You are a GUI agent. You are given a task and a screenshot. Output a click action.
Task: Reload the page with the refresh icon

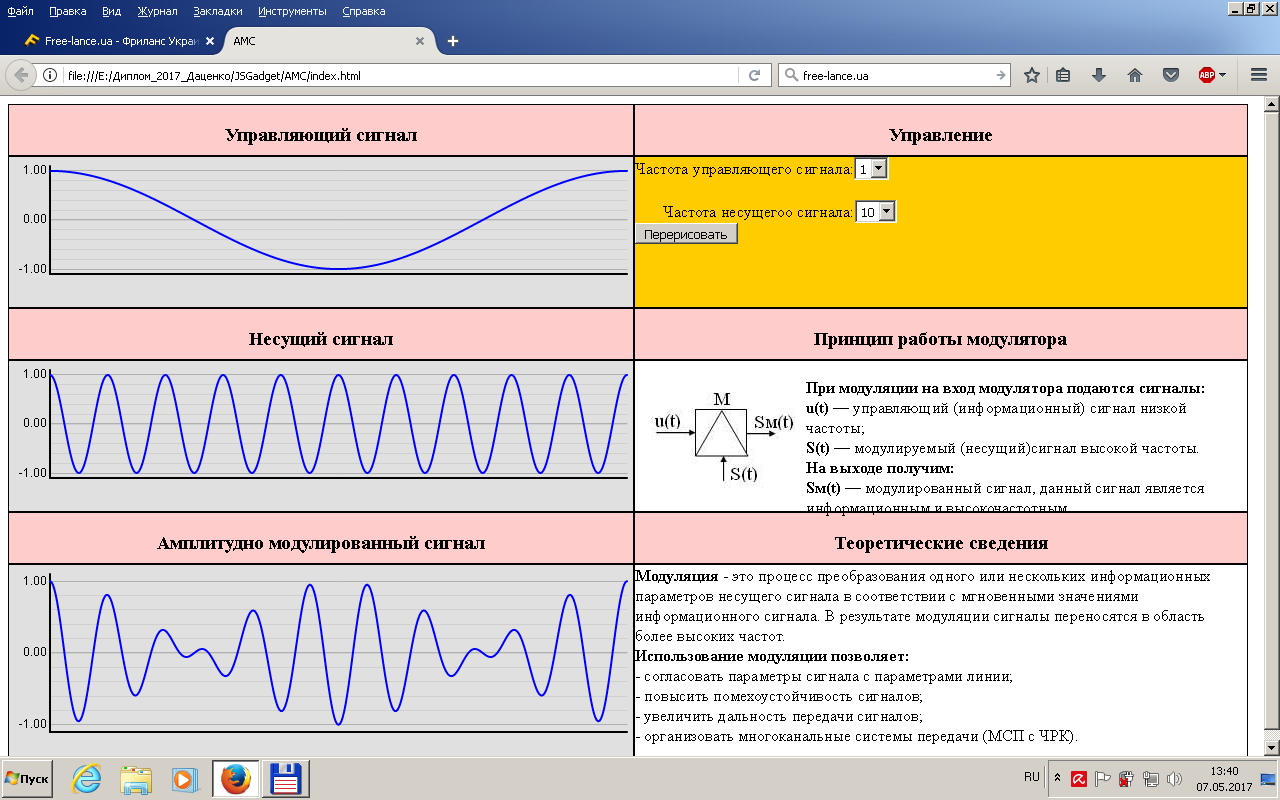coord(755,75)
